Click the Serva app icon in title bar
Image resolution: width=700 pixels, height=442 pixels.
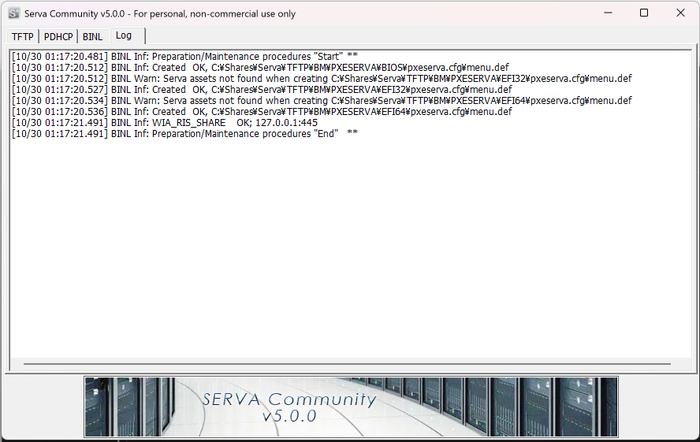(14, 12)
